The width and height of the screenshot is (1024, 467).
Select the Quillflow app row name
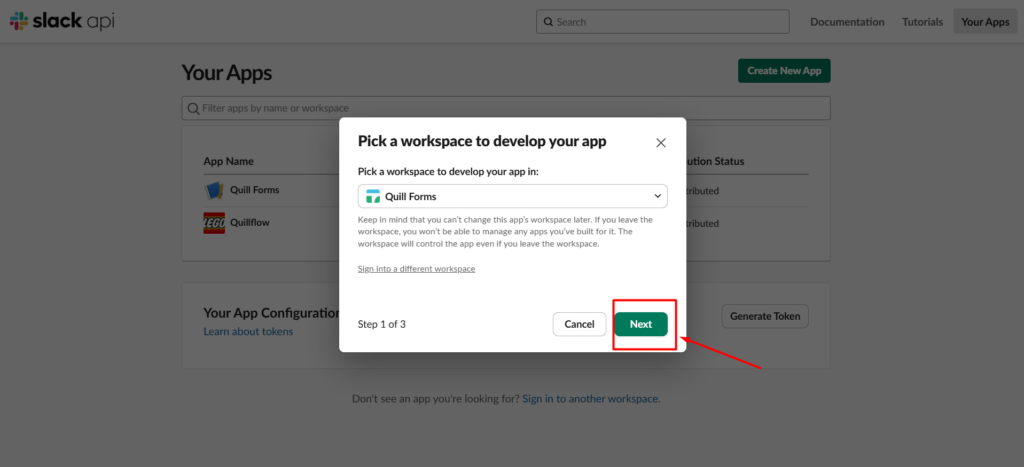250,222
